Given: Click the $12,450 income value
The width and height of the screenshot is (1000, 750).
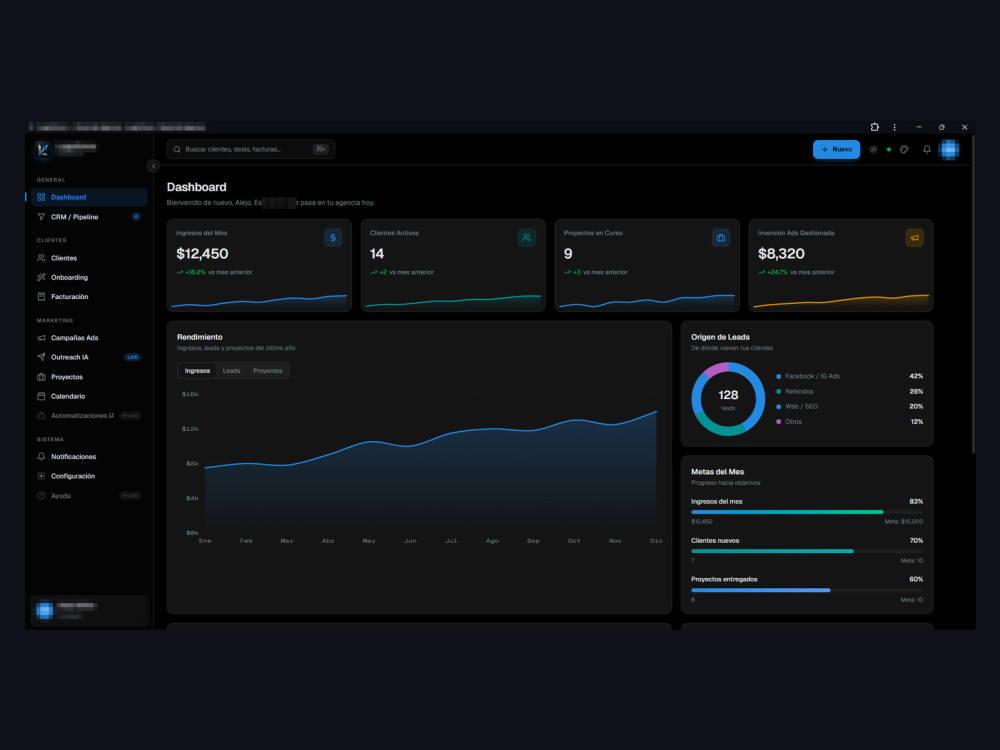Looking at the screenshot, I should [x=202, y=254].
